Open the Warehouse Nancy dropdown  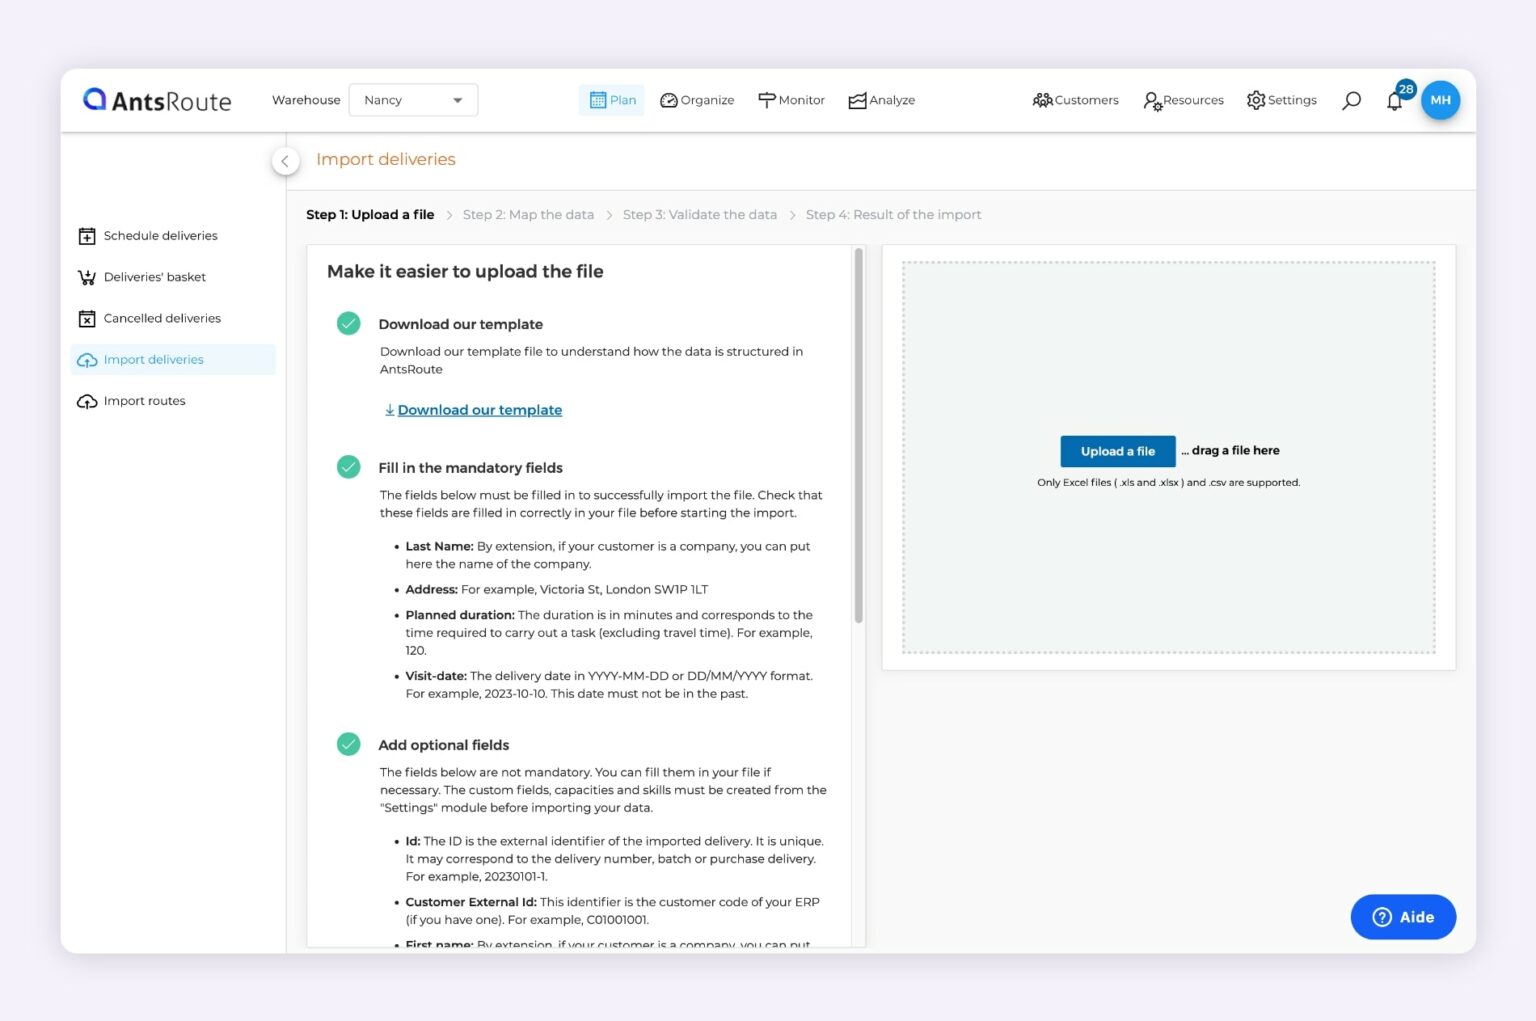[413, 100]
